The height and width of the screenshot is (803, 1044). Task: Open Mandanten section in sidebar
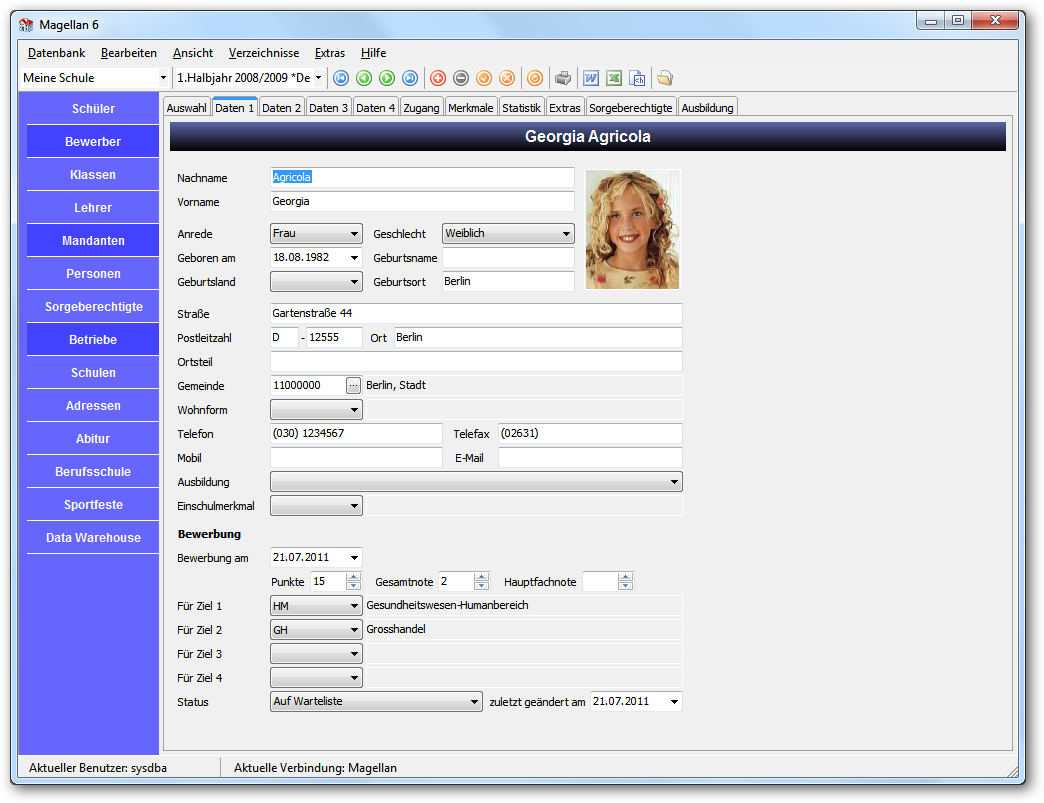point(93,240)
